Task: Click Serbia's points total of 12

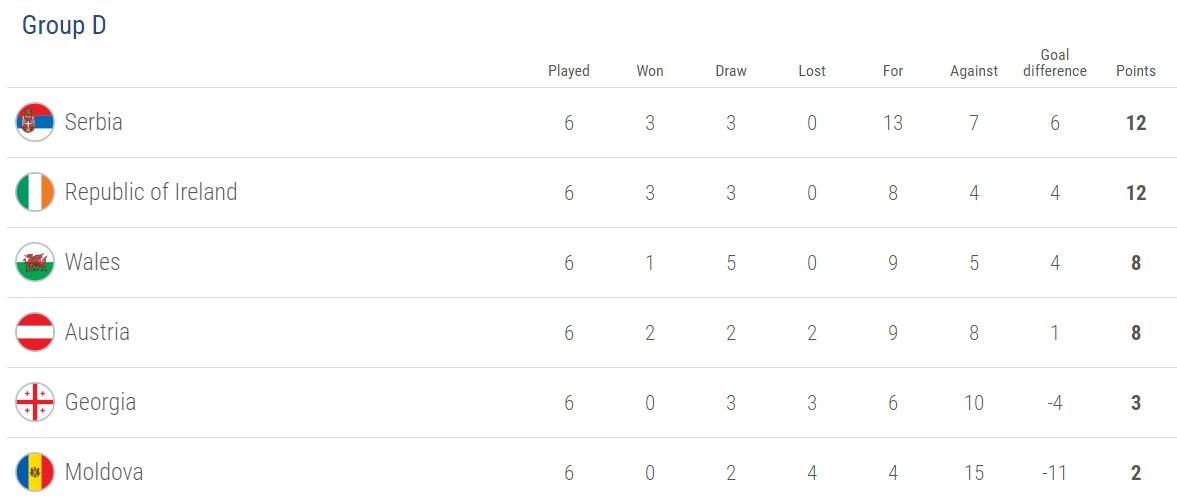Action: (1135, 123)
